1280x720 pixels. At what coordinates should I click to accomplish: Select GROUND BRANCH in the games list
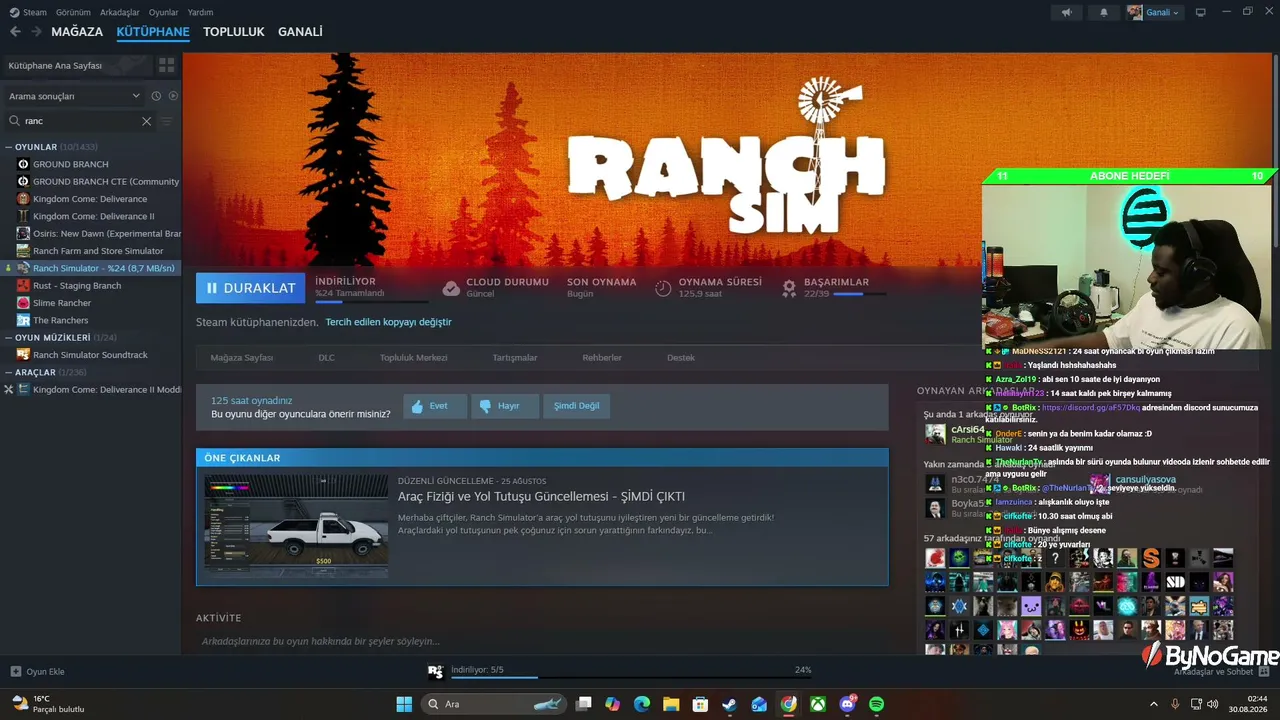coord(71,164)
